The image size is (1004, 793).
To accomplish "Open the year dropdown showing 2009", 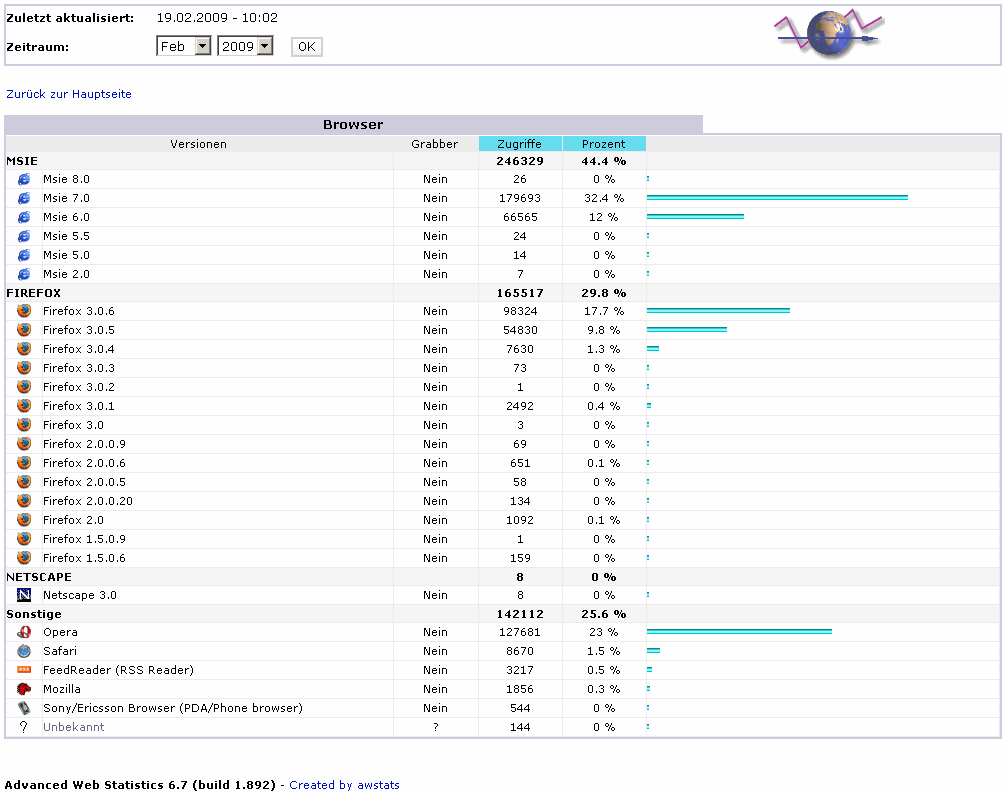I will pos(245,46).
